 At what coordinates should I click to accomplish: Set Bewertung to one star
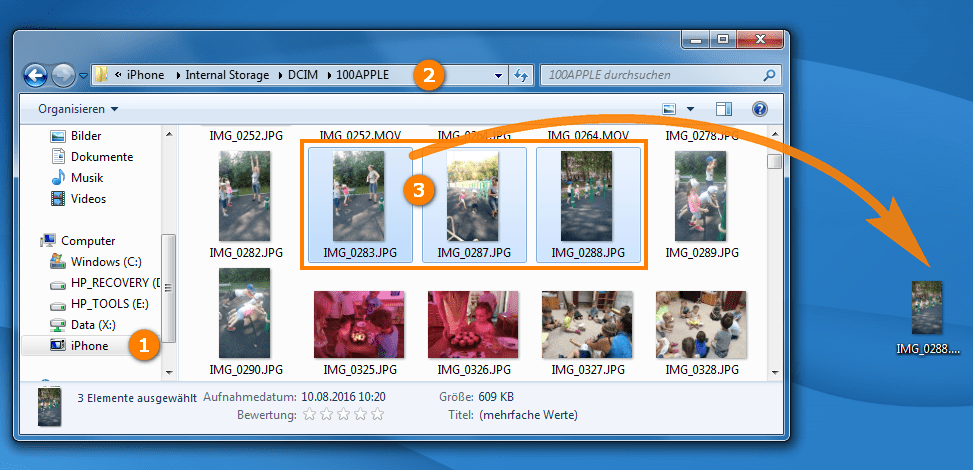coord(309,414)
